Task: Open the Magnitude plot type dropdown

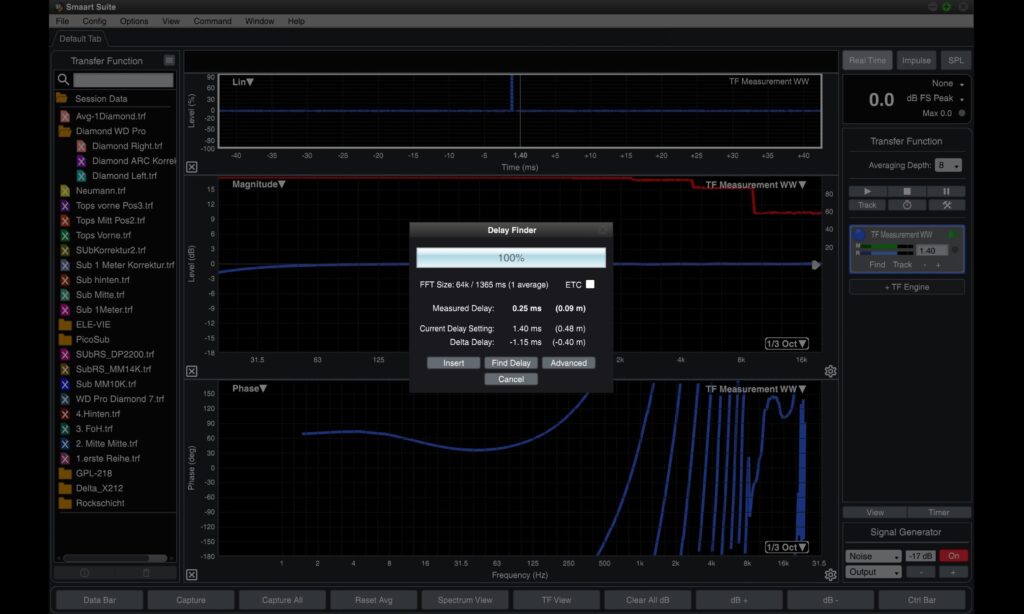Action: [259, 184]
